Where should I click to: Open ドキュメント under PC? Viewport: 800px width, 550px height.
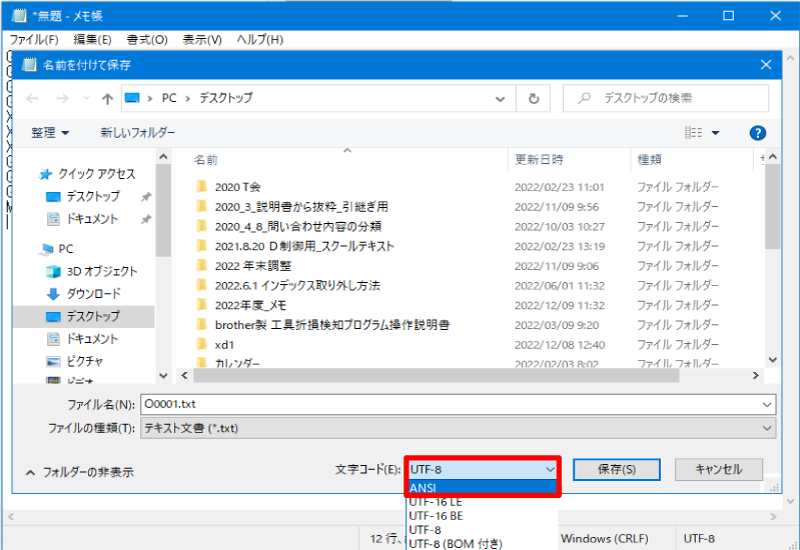click(x=82, y=339)
